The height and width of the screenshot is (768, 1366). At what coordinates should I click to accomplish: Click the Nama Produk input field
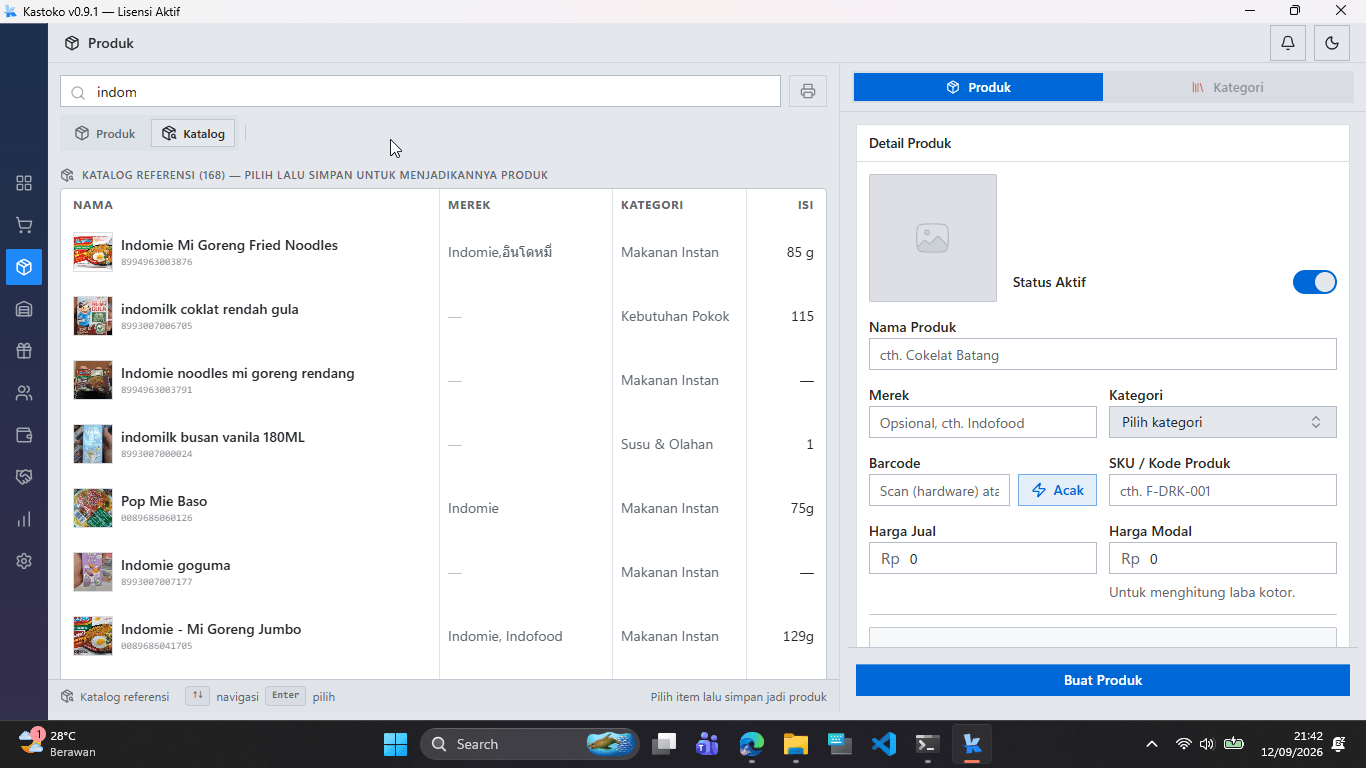point(1103,354)
